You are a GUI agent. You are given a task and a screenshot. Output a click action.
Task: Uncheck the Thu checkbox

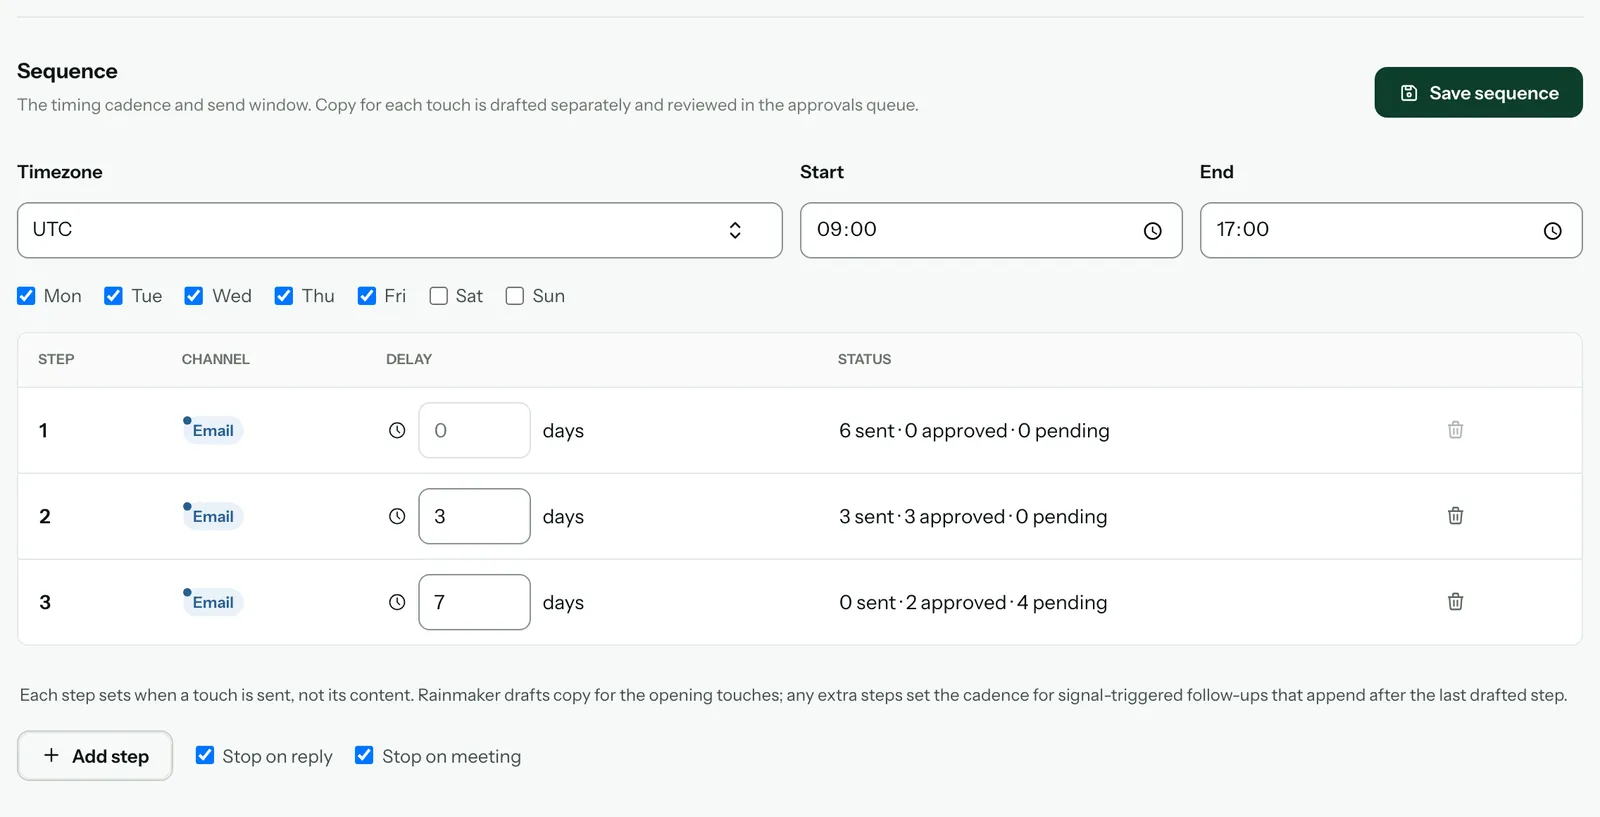(x=284, y=296)
